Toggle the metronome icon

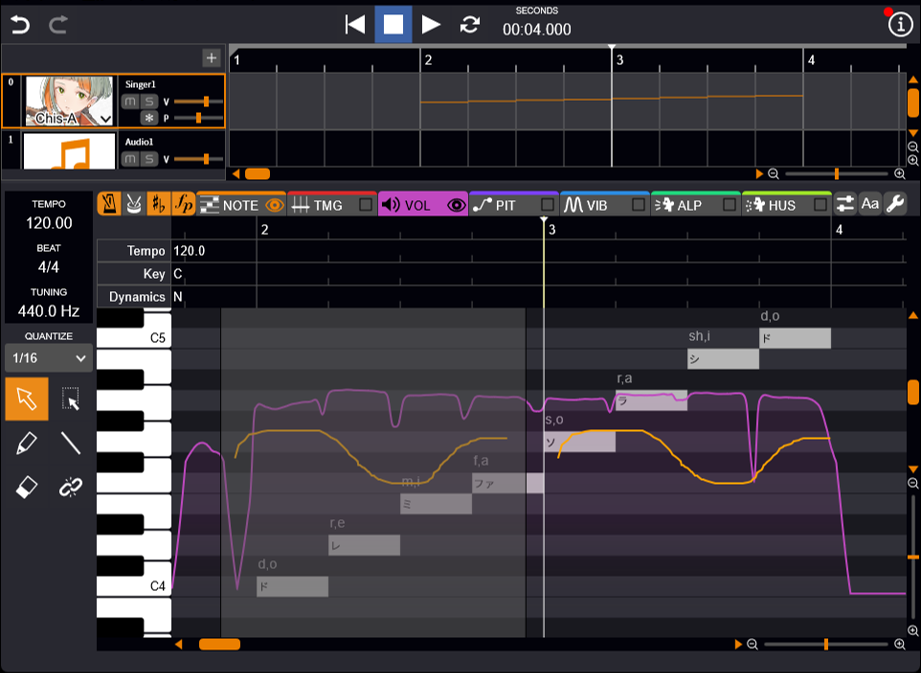[x=109, y=204]
